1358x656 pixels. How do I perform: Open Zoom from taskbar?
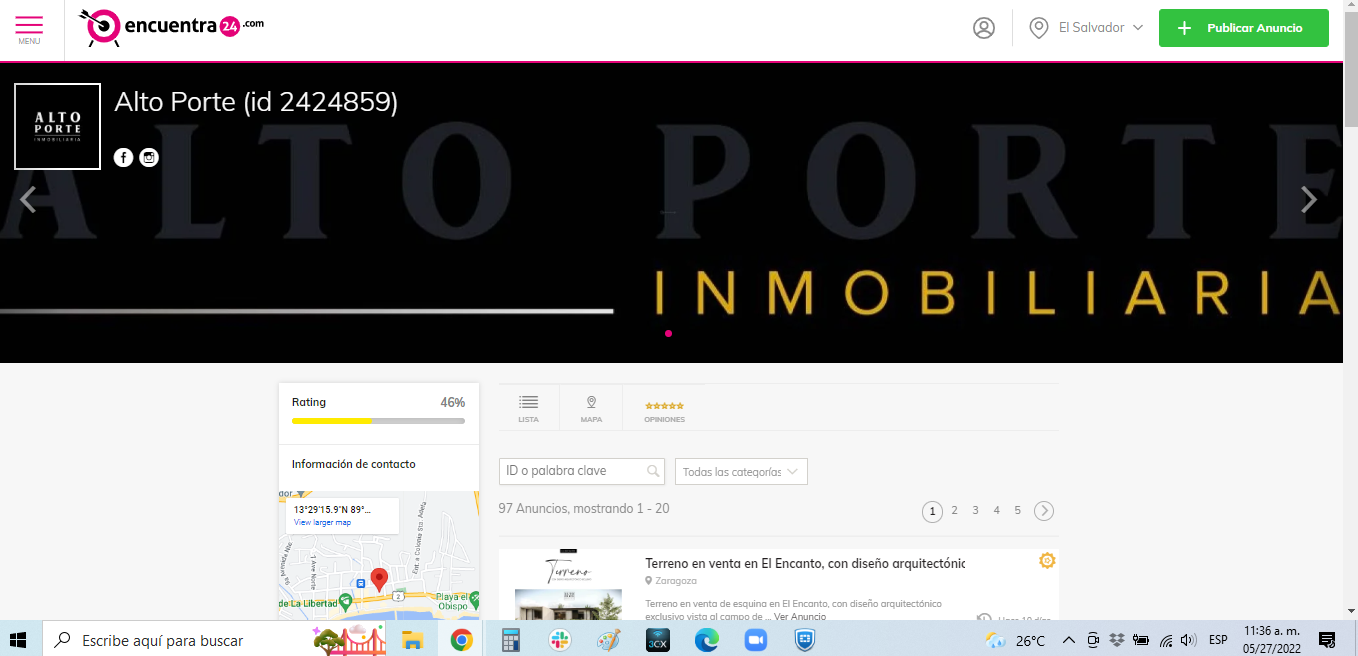coord(755,640)
